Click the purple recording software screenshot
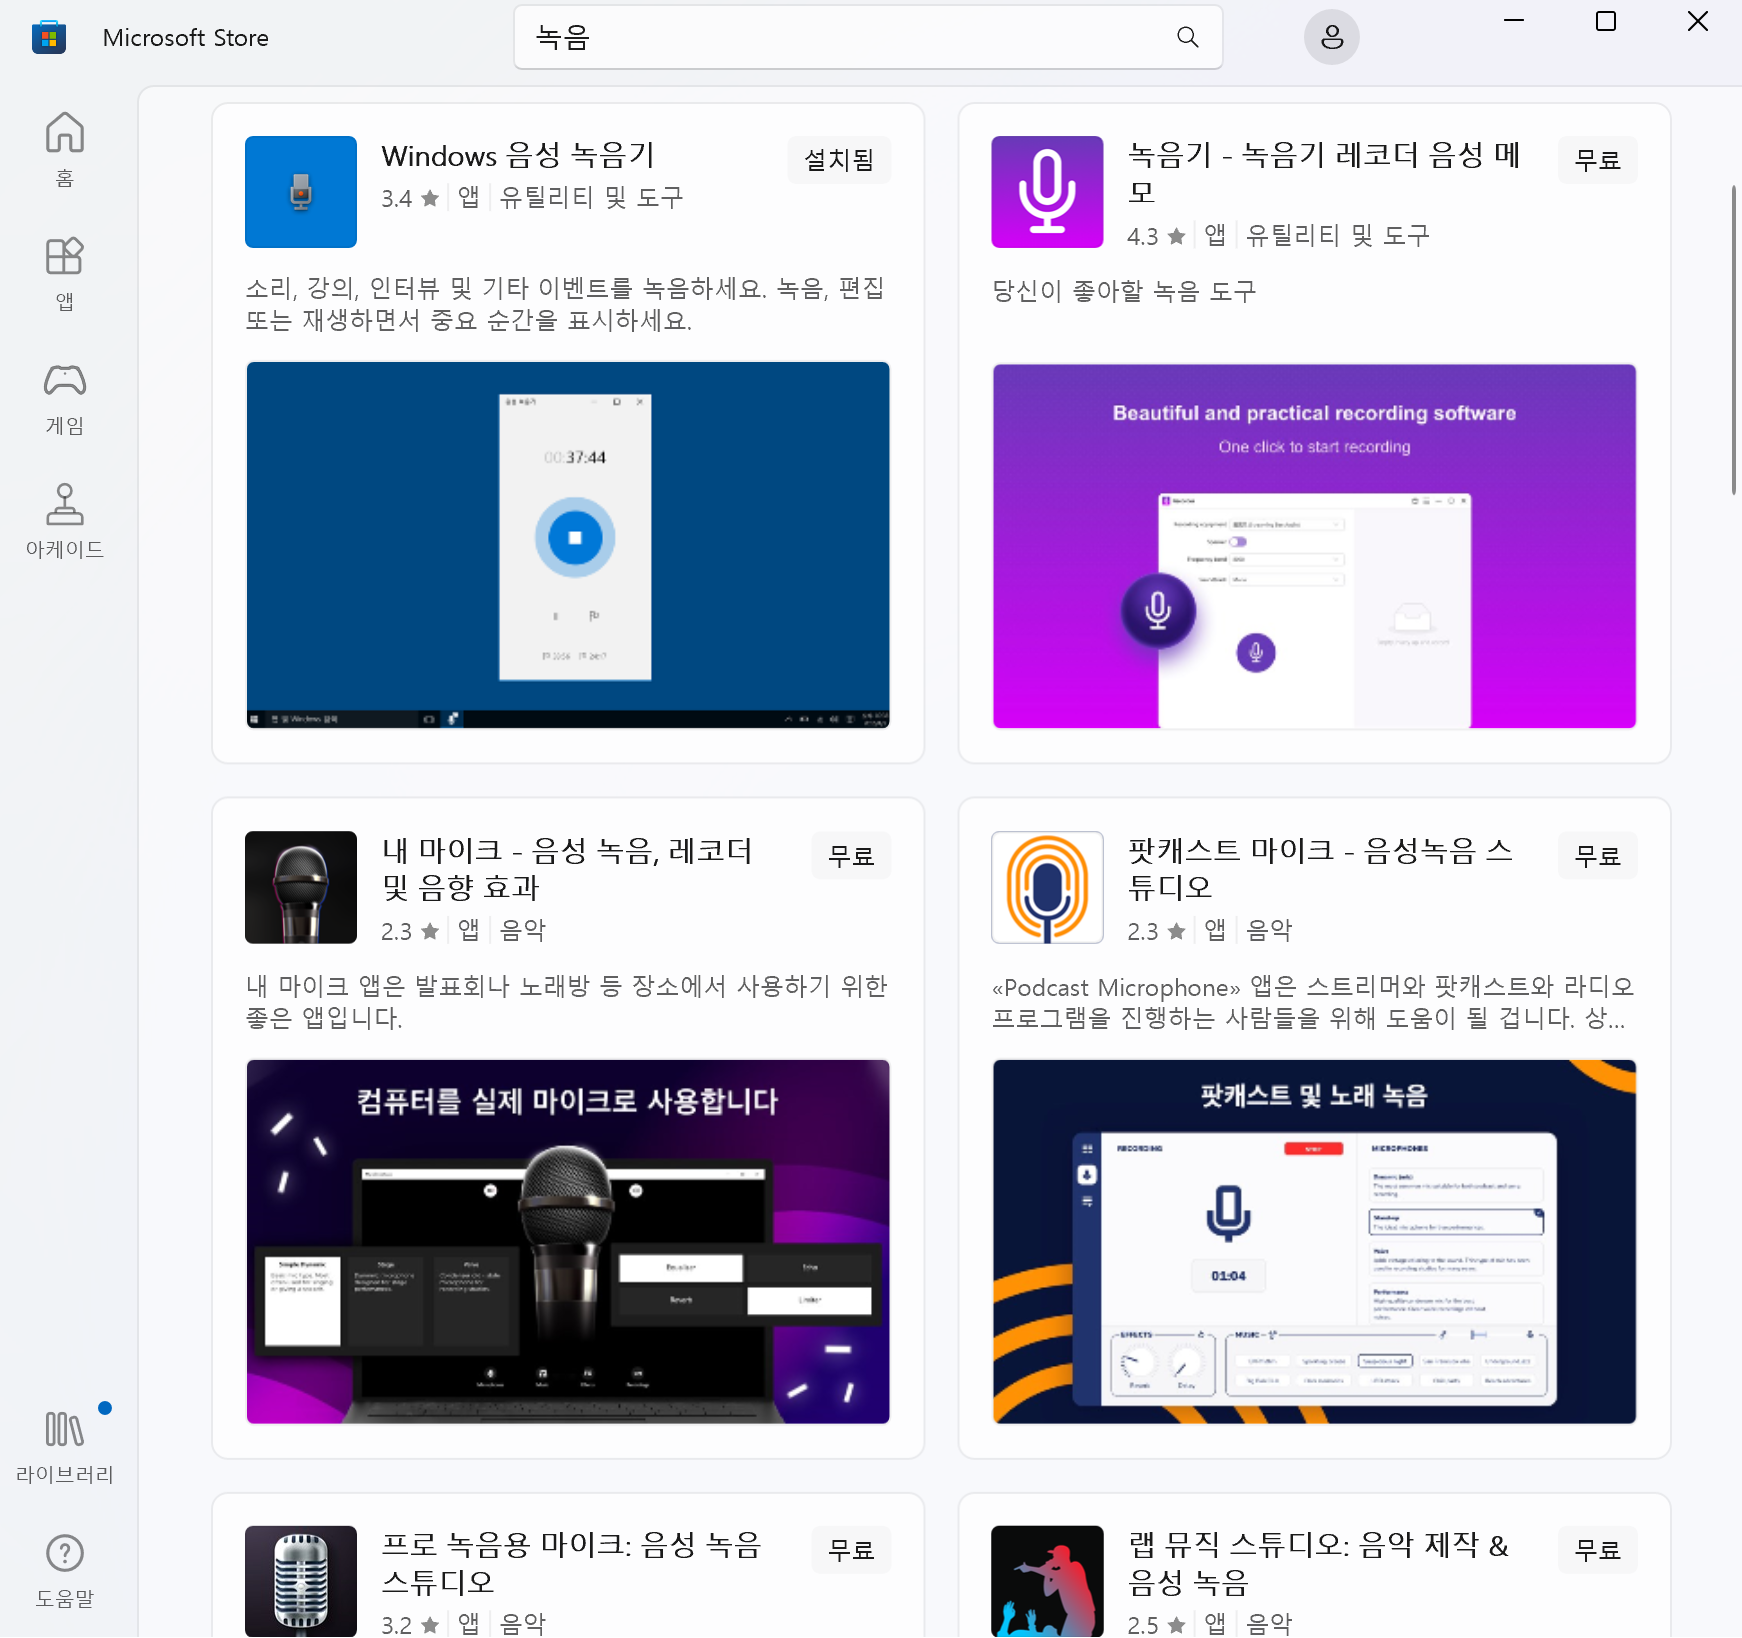The height and width of the screenshot is (1638, 1742). tap(1314, 546)
